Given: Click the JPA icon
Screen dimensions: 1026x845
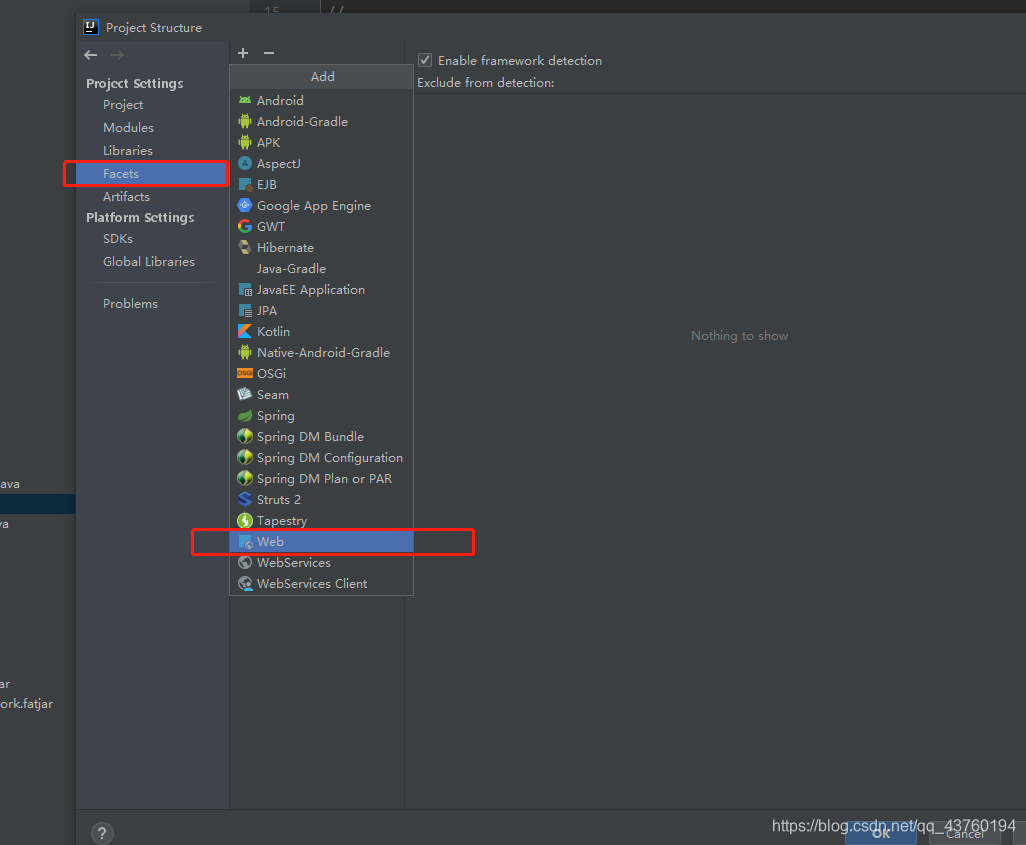Looking at the screenshot, I should [245, 310].
